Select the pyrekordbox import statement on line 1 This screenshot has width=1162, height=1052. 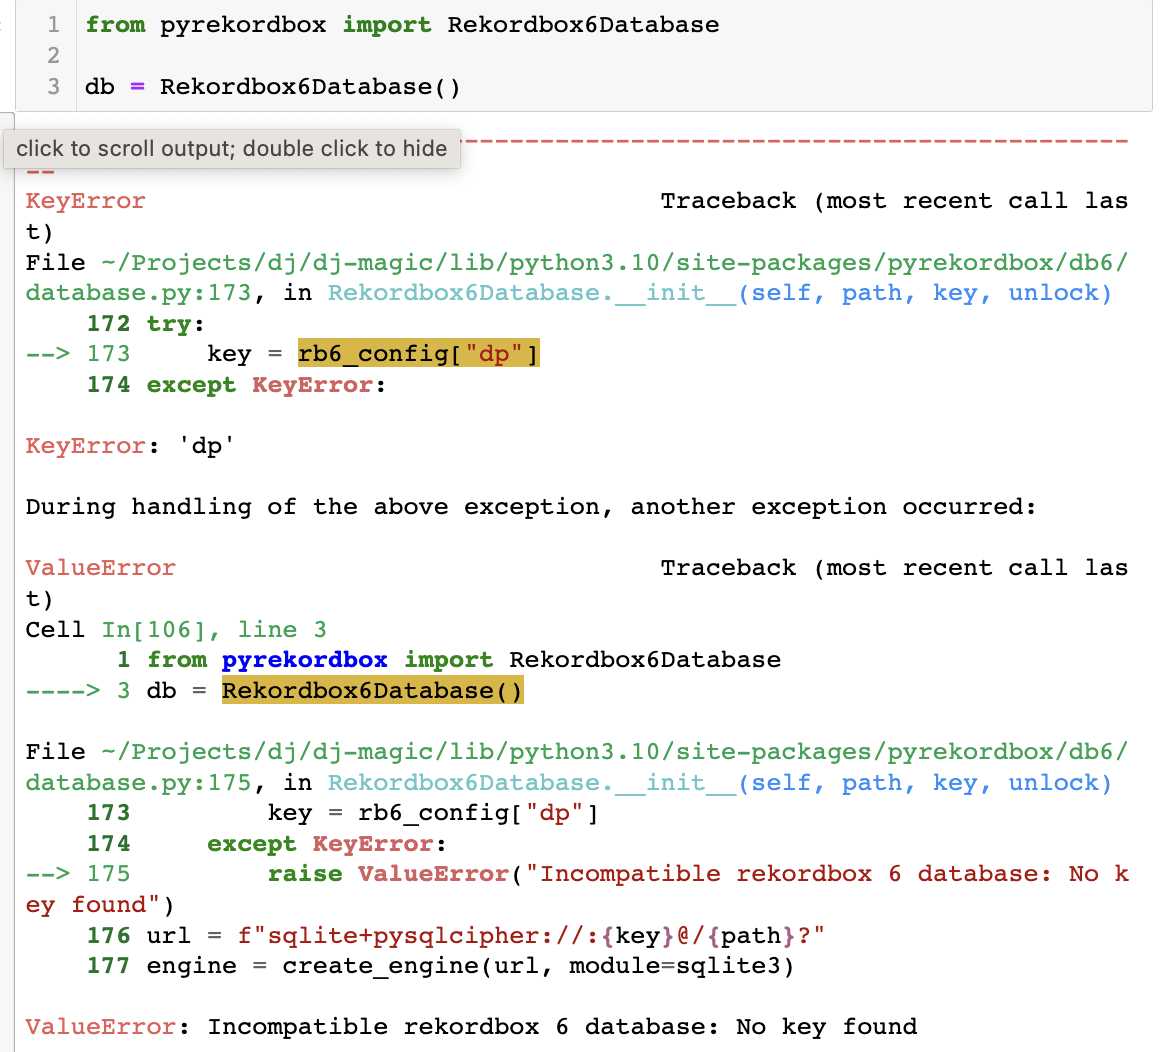[400, 24]
